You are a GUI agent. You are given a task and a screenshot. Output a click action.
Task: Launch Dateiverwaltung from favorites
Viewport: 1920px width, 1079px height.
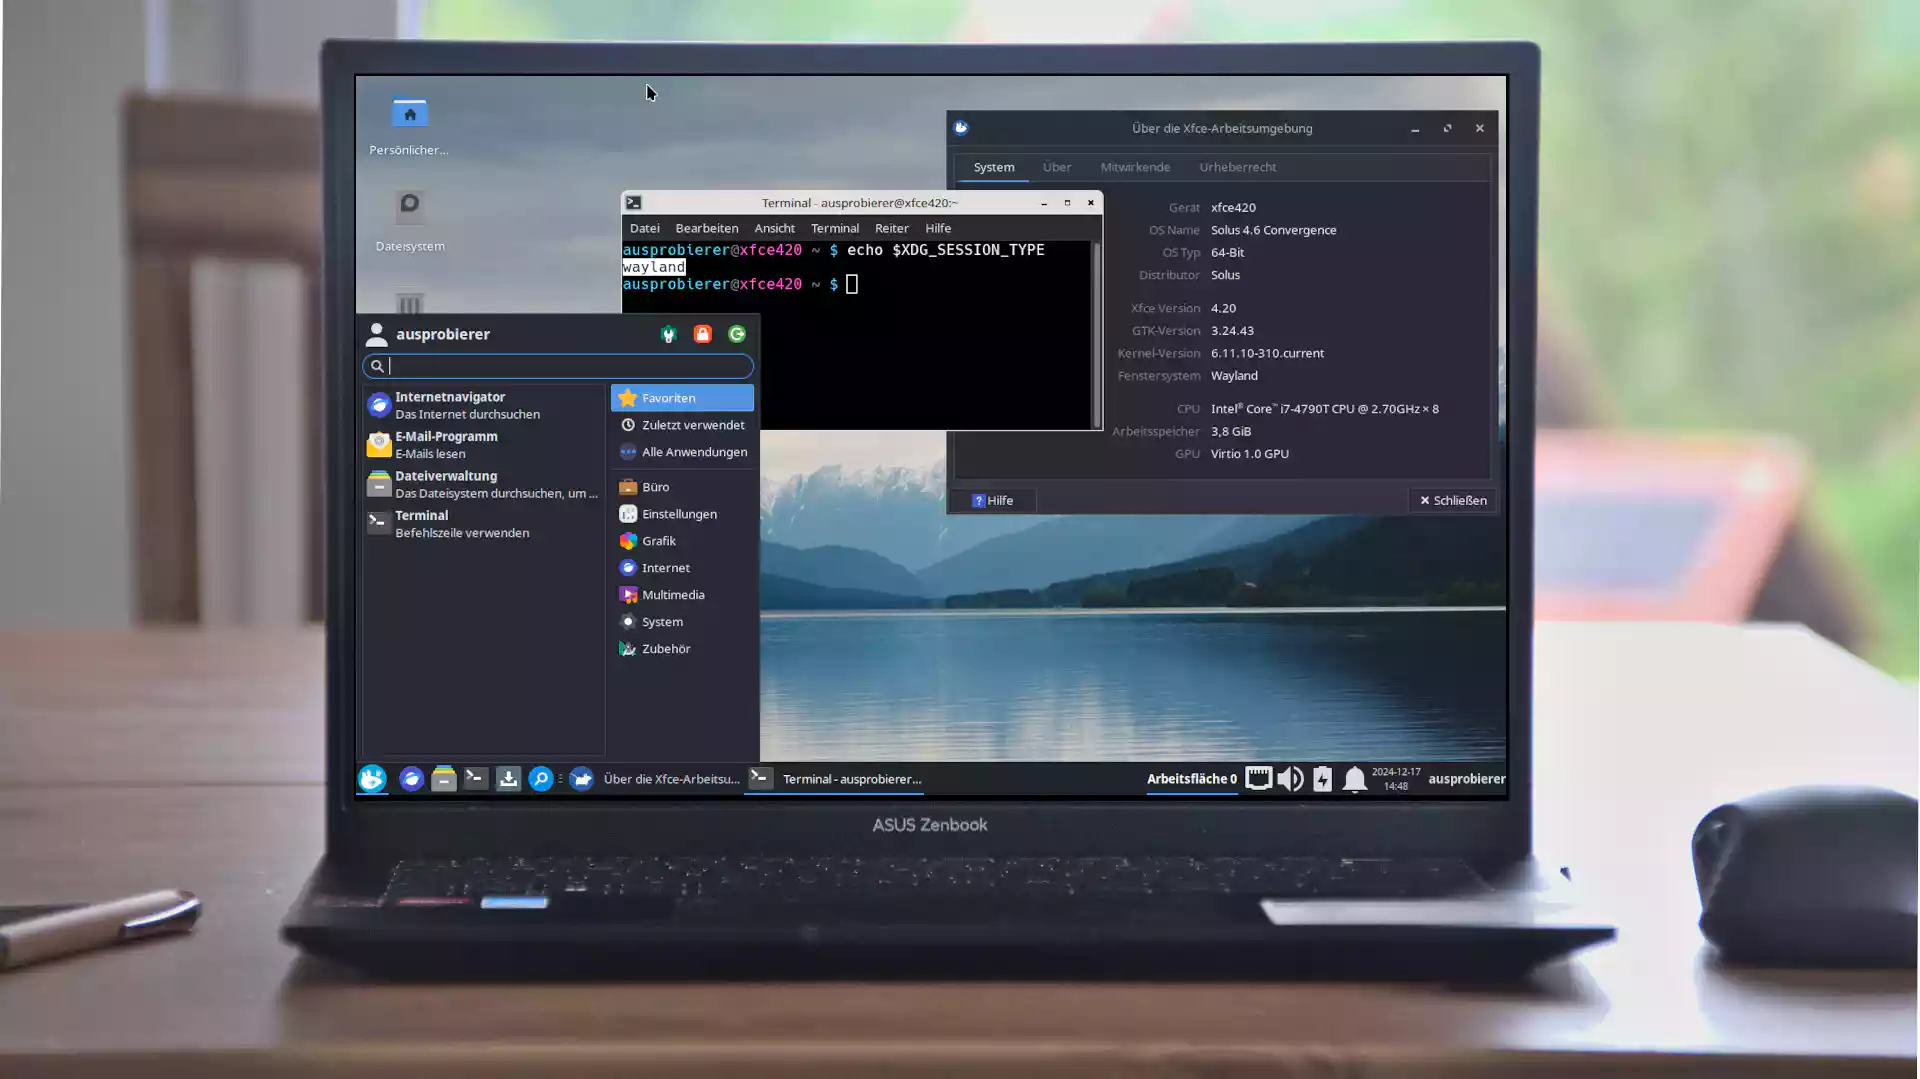(483, 484)
